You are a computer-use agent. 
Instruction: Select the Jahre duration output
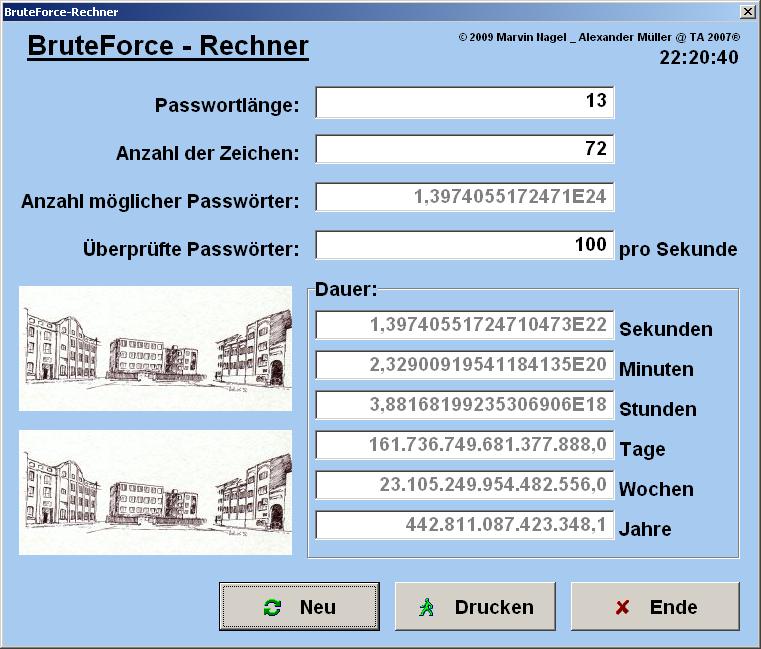pyautogui.click(x=463, y=525)
